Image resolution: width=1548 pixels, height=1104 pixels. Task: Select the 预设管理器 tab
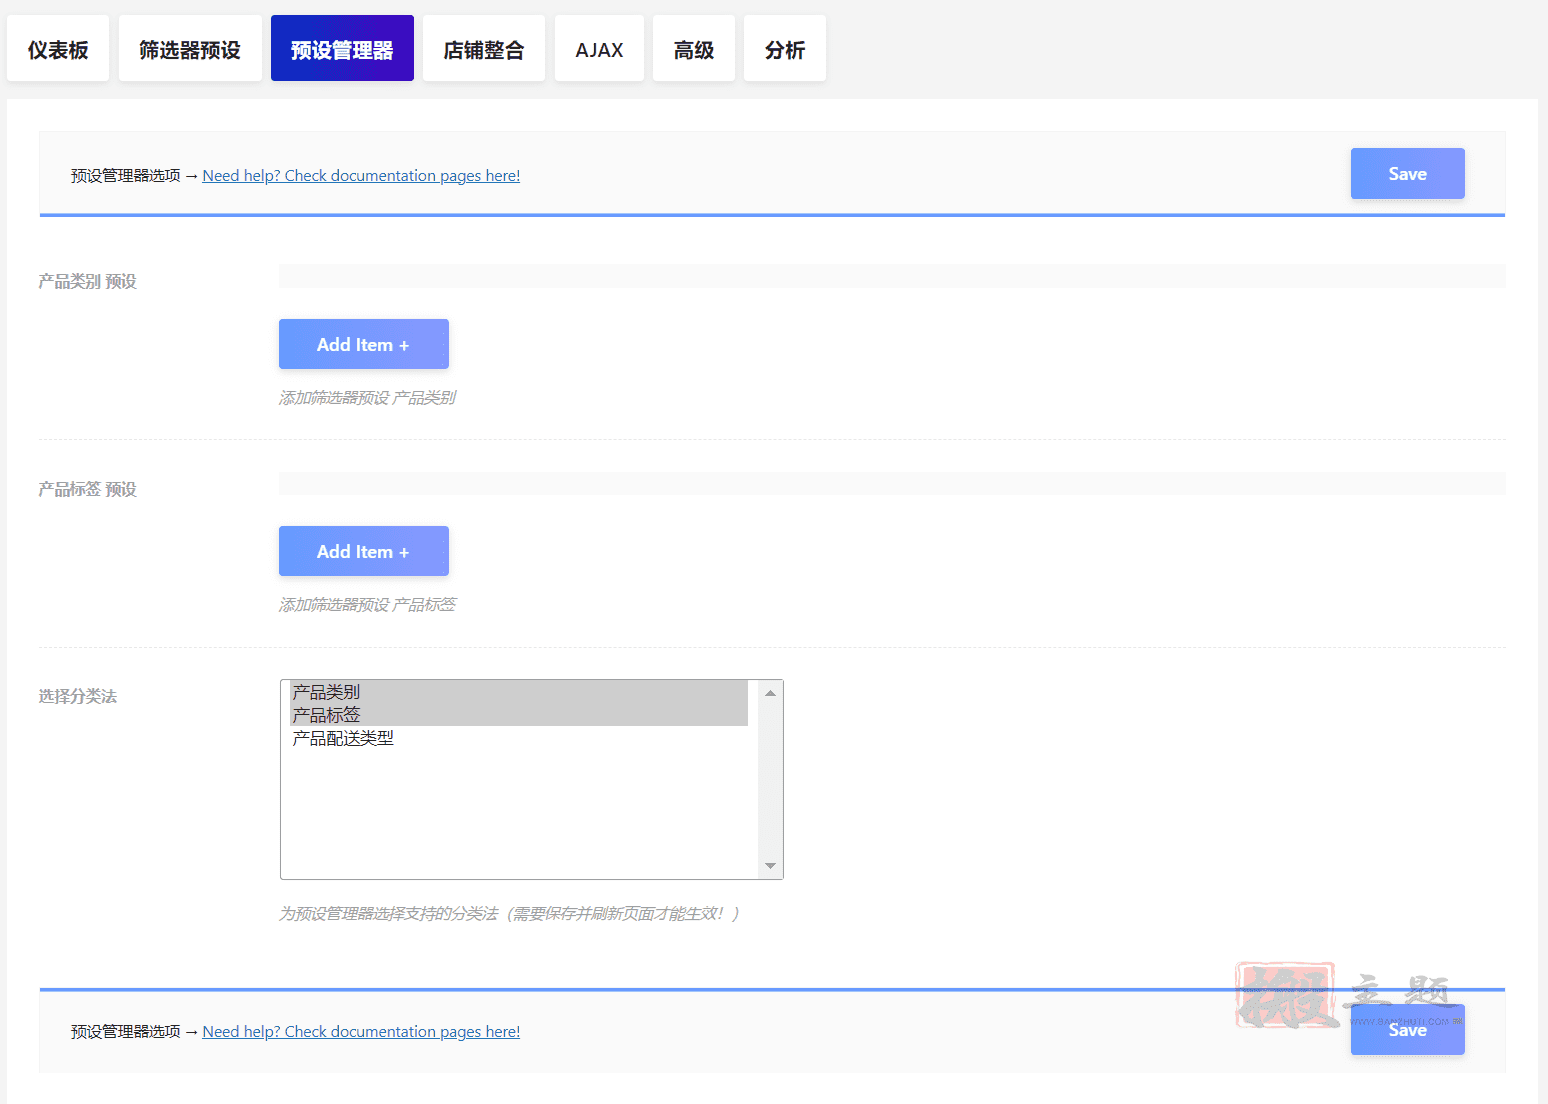(342, 48)
